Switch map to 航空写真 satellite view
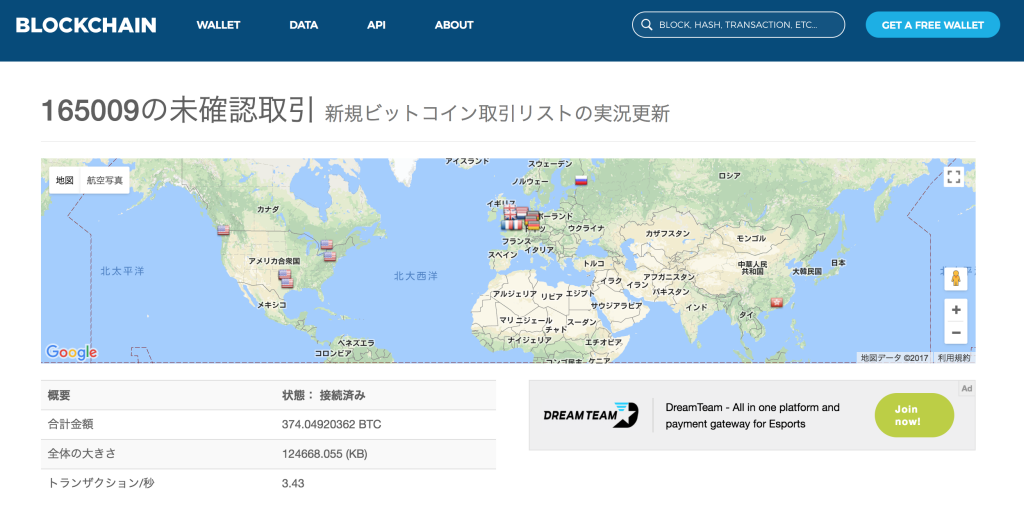Image resolution: width=1024 pixels, height=512 pixels. click(105, 180)
